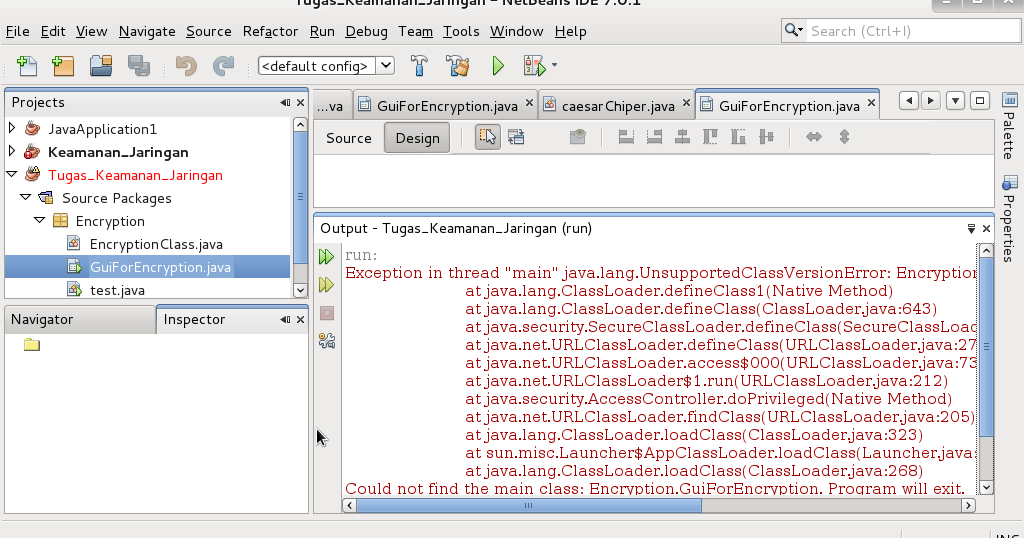Viewport: 1024px width, 538px height.
Task: Click the Redo toolbar icon
Action: point(223,66)
